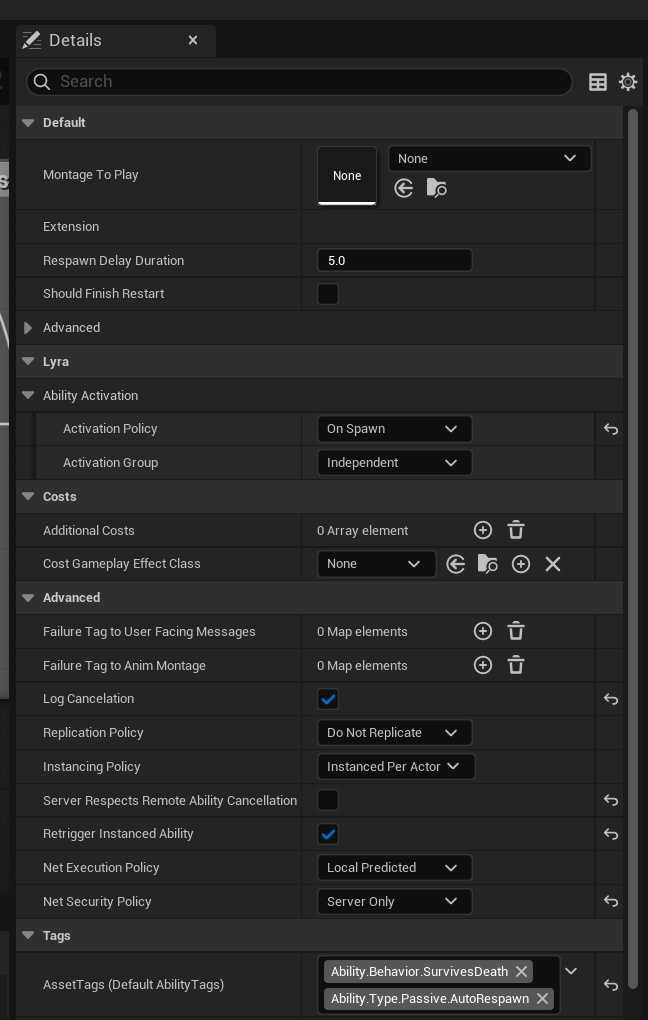Open the Activation Policy dropdown
The height and width of the screenshot is (1020, 648).
coord(394,429)
